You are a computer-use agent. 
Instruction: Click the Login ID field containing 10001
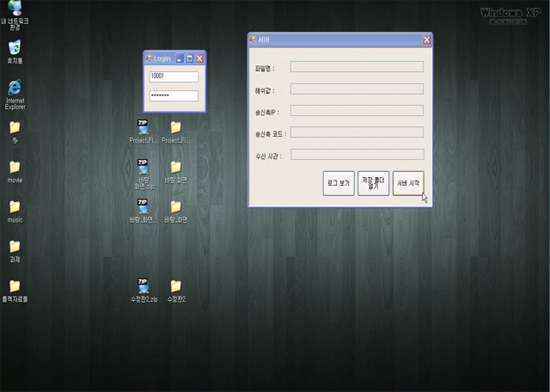point(174,76)
